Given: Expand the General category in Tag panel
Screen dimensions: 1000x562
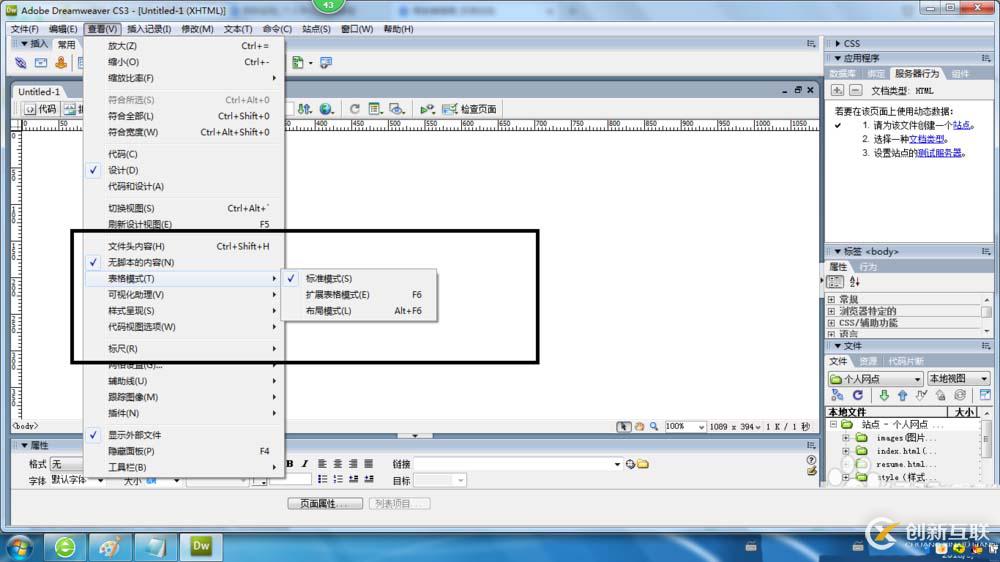Looking at the screenshot, I should 831,299.
